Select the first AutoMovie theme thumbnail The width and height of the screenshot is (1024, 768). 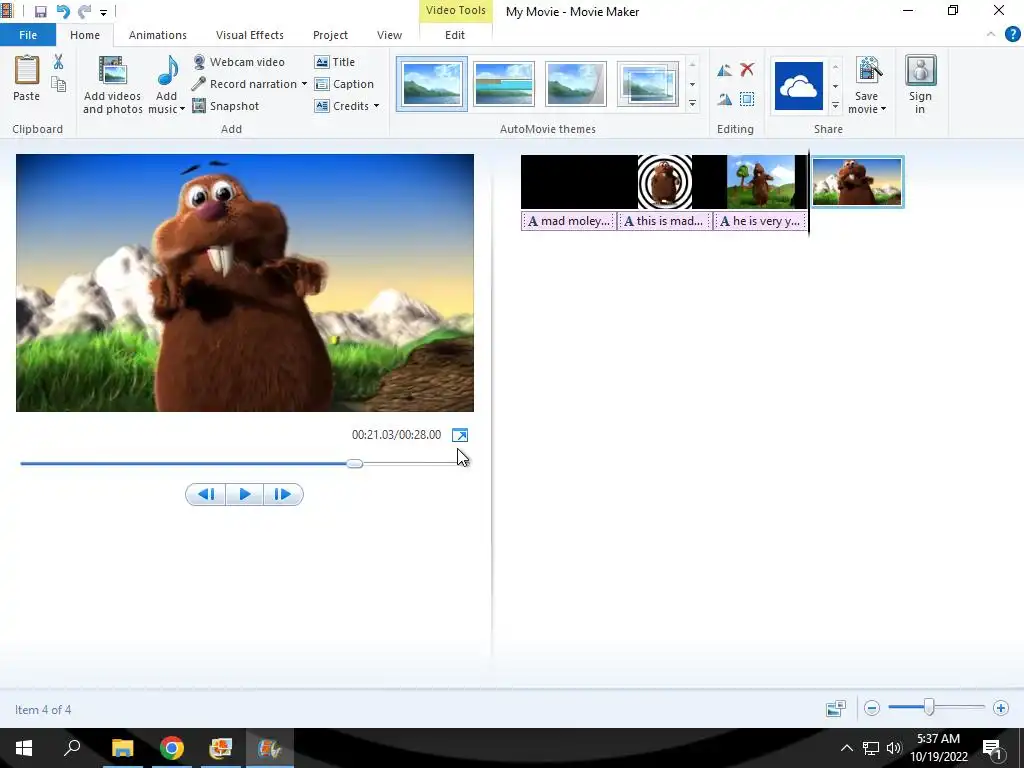click(432, 84)
